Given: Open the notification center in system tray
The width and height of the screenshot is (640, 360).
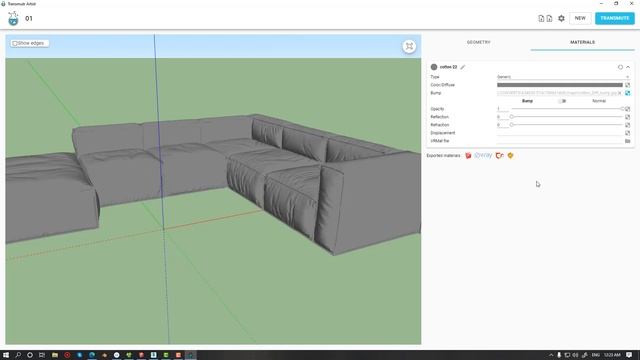Looking at the screenshot, I should coord(629,355).
